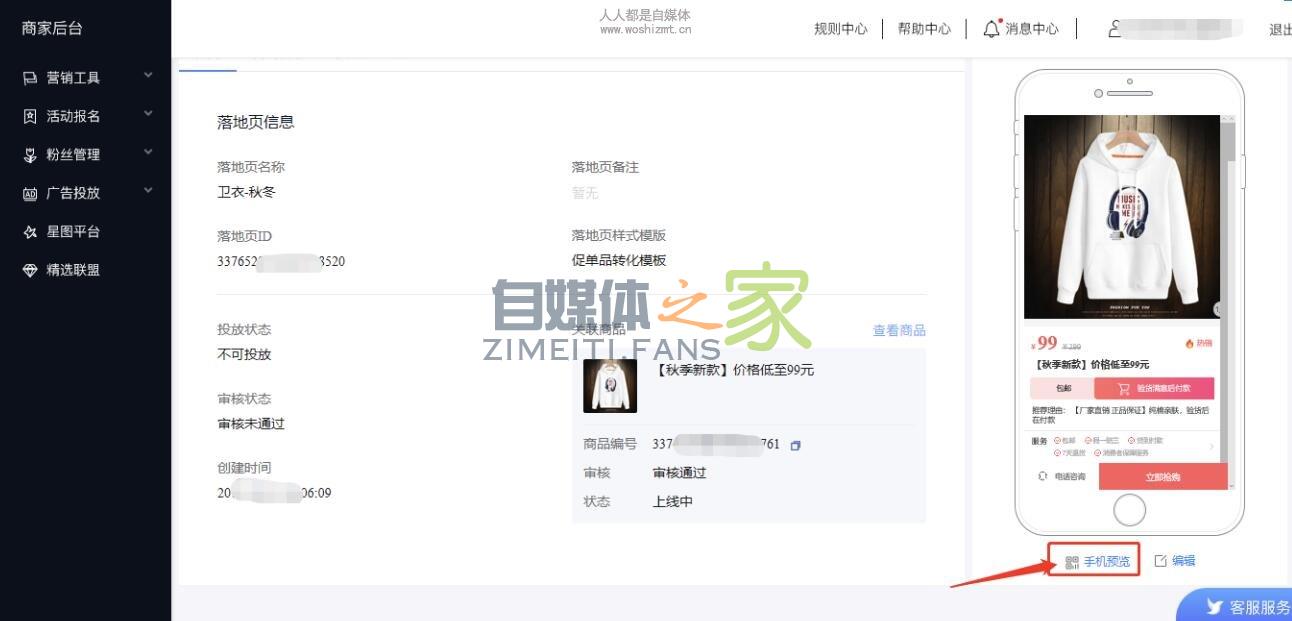This screenshot has width=1292, height=621.
Task: Expand the 活动报名 menu chevron
Action: (148, 114)
